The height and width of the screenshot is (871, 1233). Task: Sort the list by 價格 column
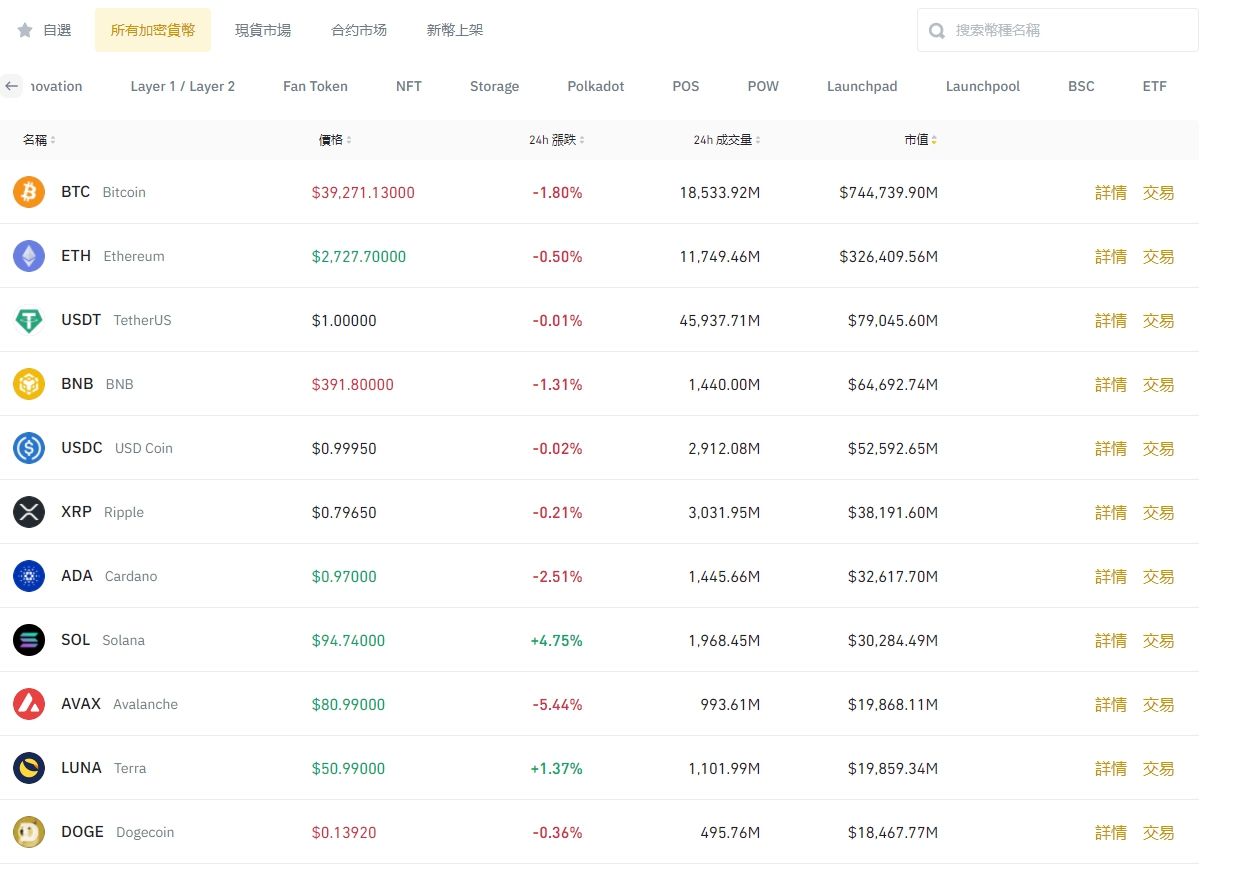tap(335, 140)
